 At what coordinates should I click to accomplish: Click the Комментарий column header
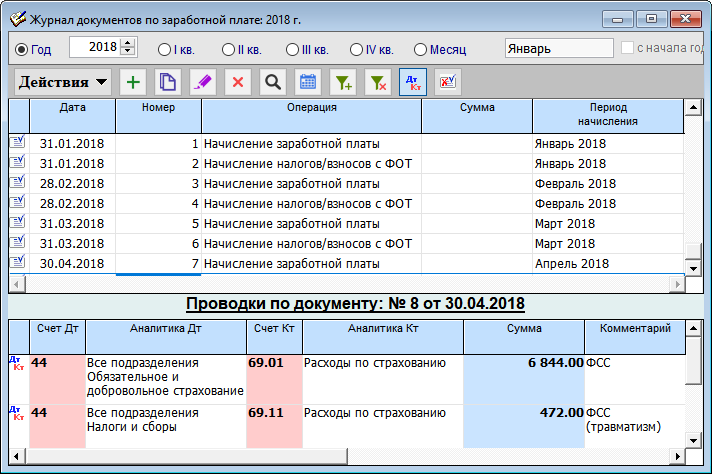635,337
